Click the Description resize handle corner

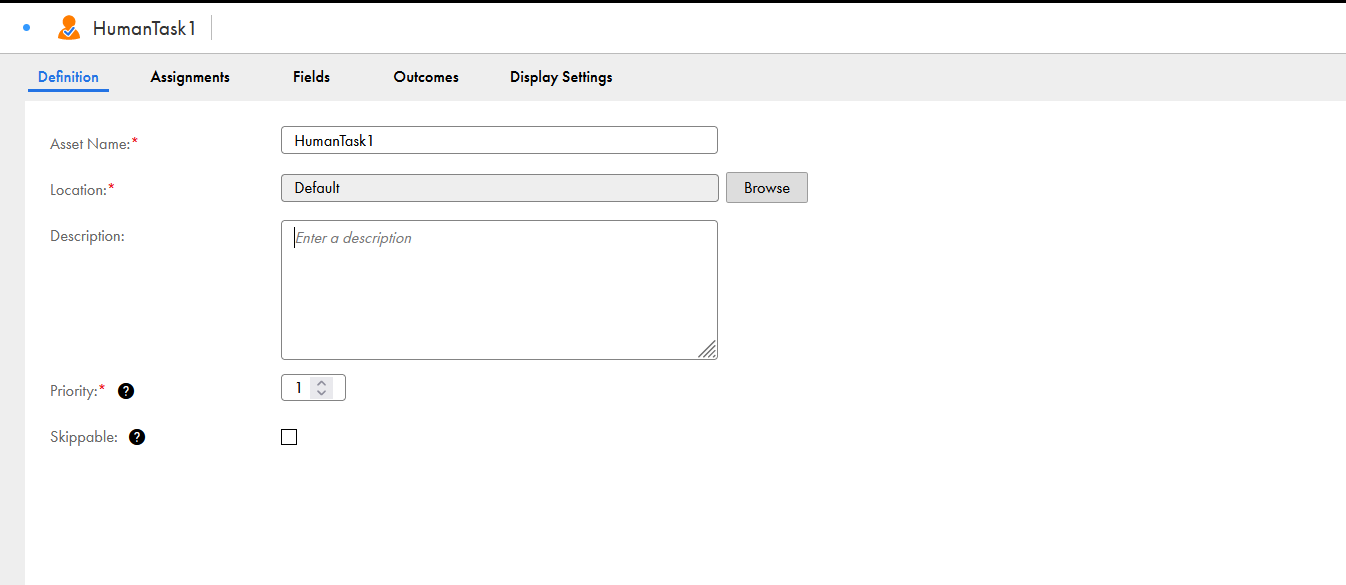point(707,349)
